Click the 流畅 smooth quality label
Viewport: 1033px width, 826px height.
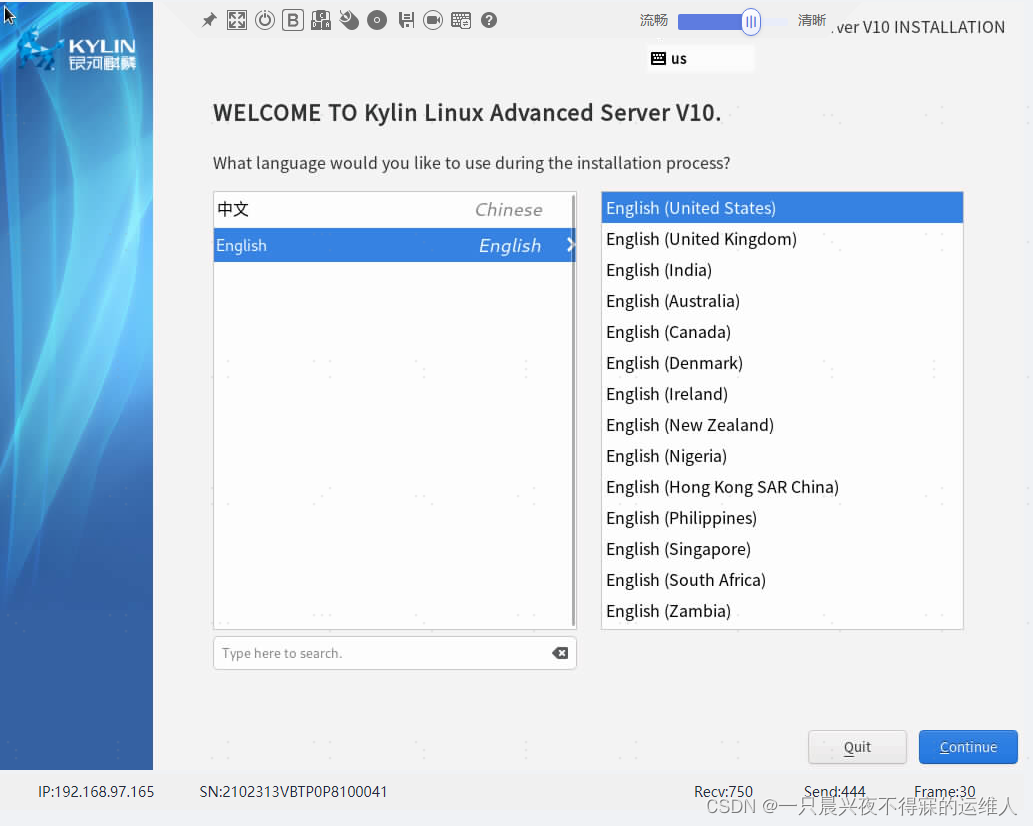point(654,20)
